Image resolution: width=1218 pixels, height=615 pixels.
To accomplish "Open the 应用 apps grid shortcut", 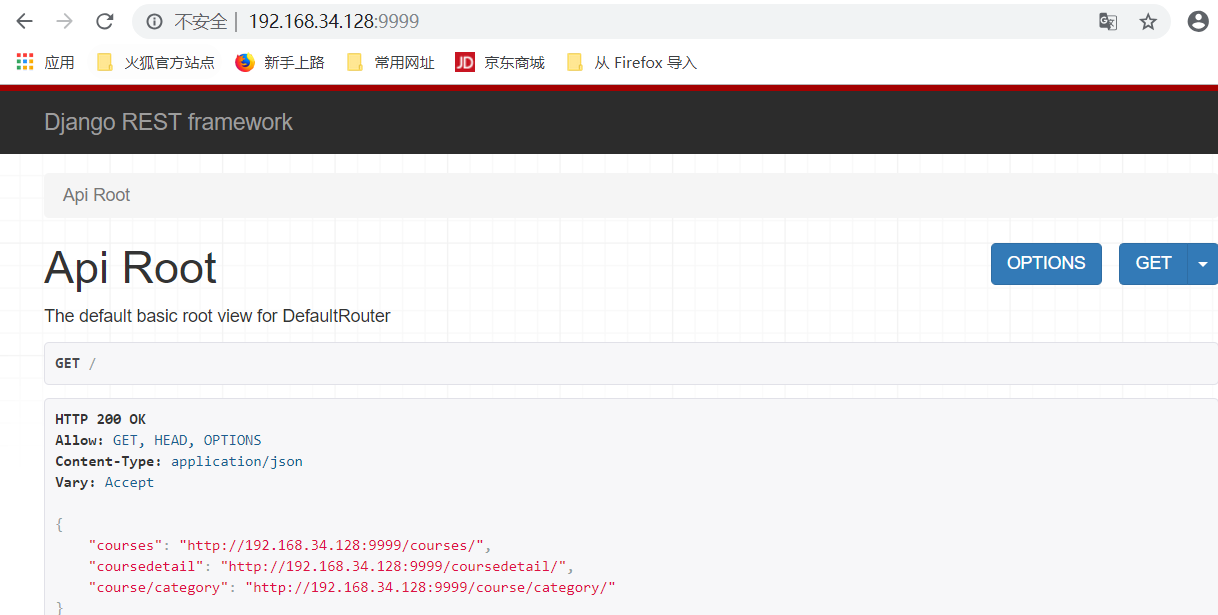I will tap(46, 62).
